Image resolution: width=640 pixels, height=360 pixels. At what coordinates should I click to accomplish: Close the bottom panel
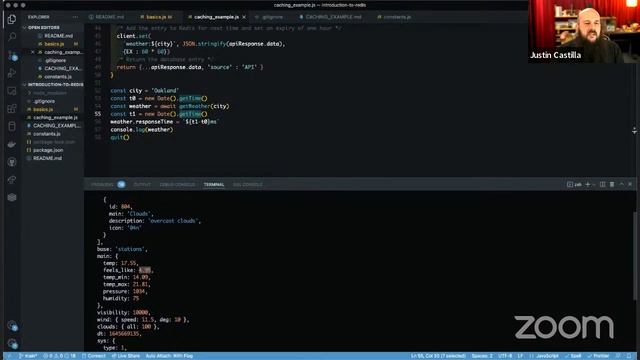(x=630, y=184)
